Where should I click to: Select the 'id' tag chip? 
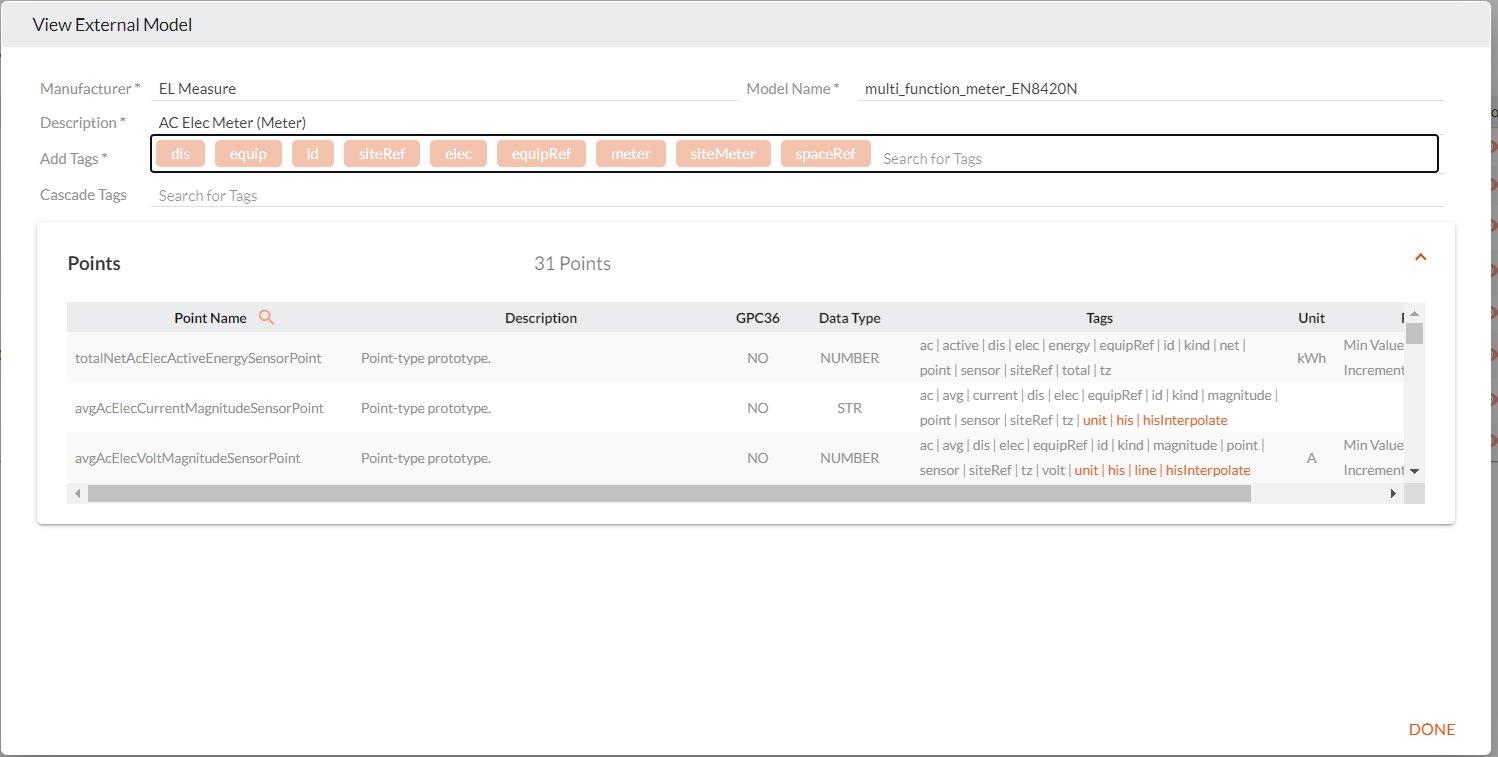[313, 154]
